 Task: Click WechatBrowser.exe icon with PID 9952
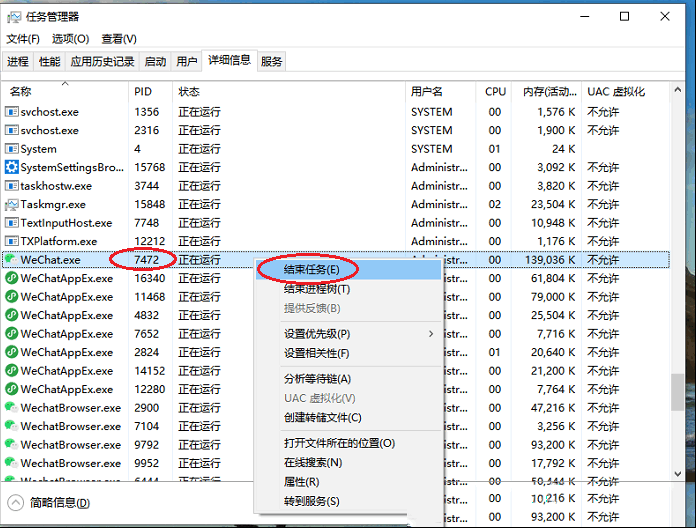(x=11, y=463)
